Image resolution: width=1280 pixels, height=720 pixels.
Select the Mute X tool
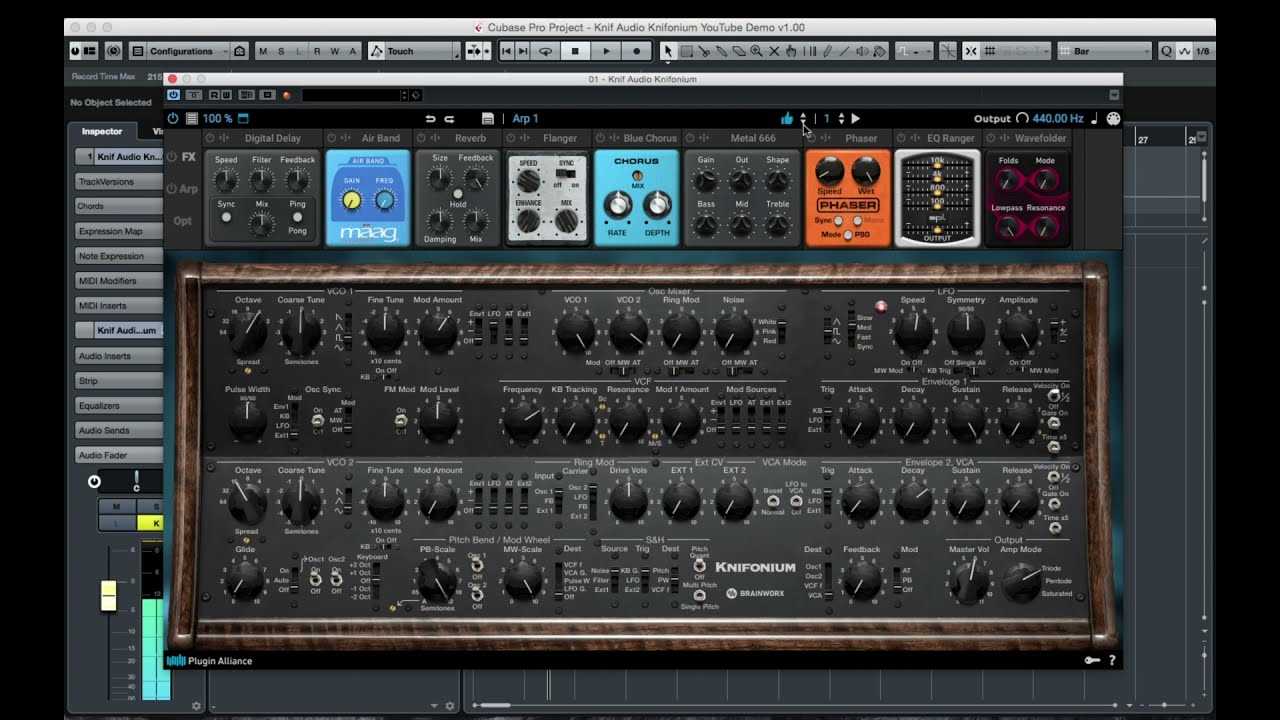click(774, 51)
